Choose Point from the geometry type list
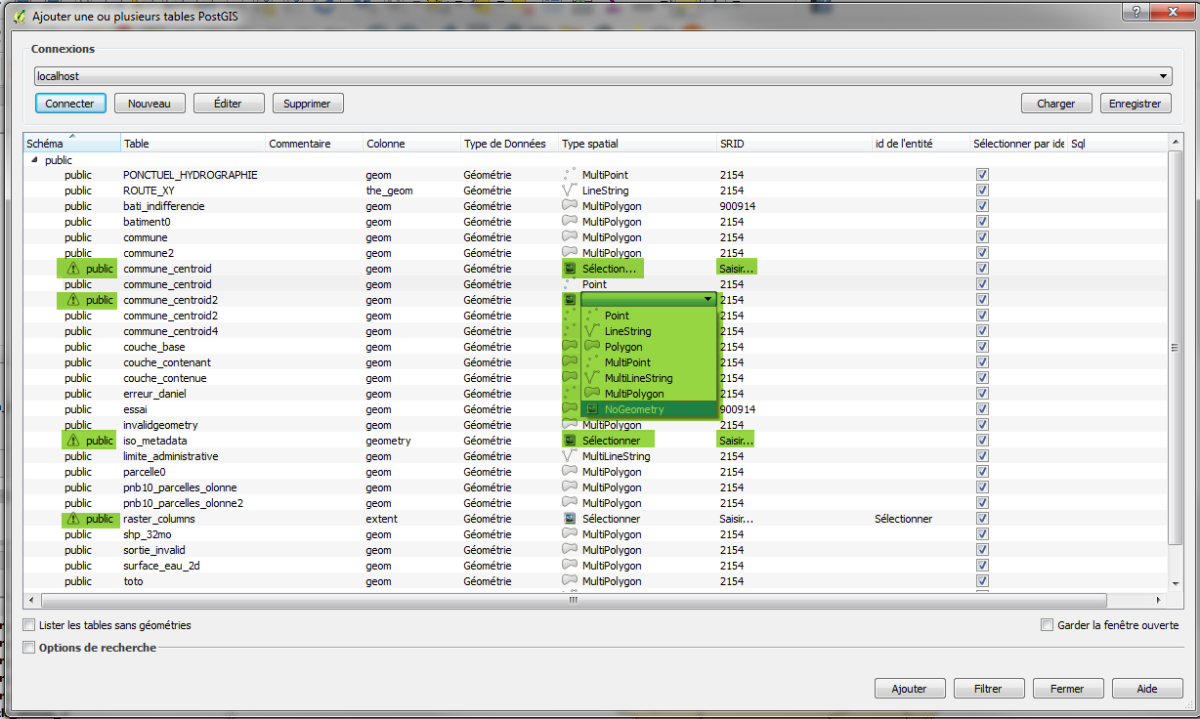The image size is (1200, 719). tap(617, 316)
